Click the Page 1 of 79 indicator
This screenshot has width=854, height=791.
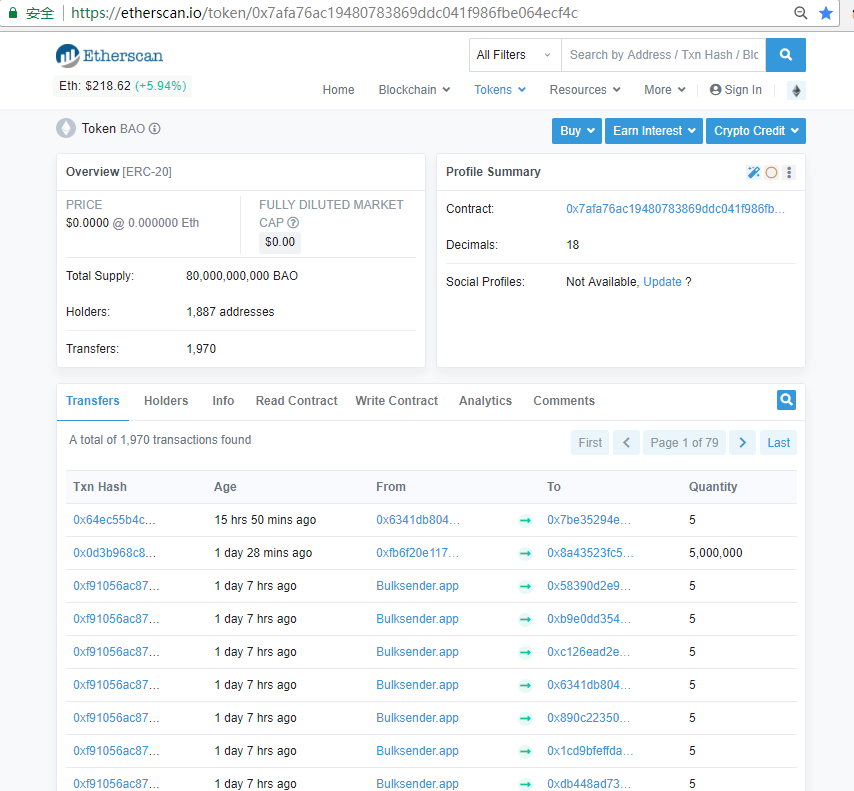point(684,442)
